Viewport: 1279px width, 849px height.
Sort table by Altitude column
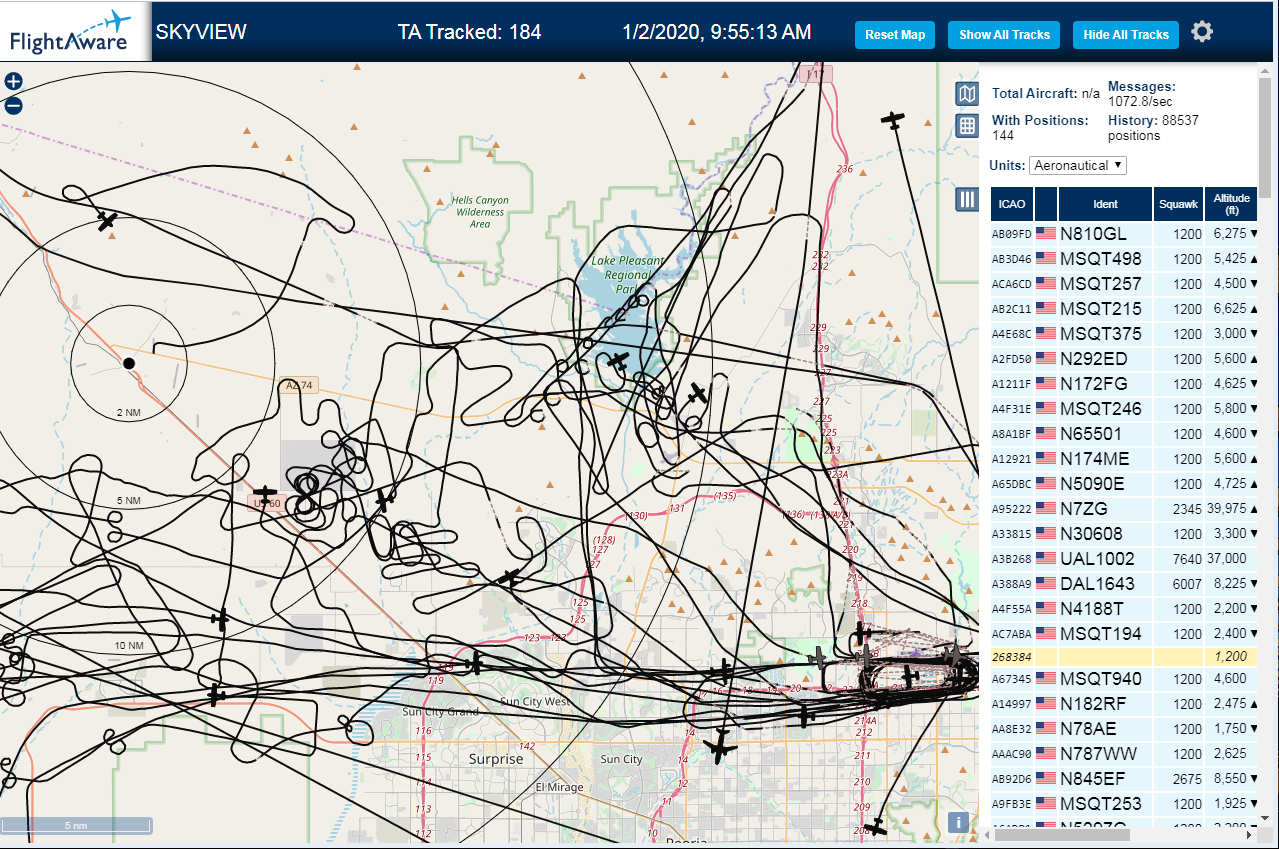click(x=1232, y=204)
